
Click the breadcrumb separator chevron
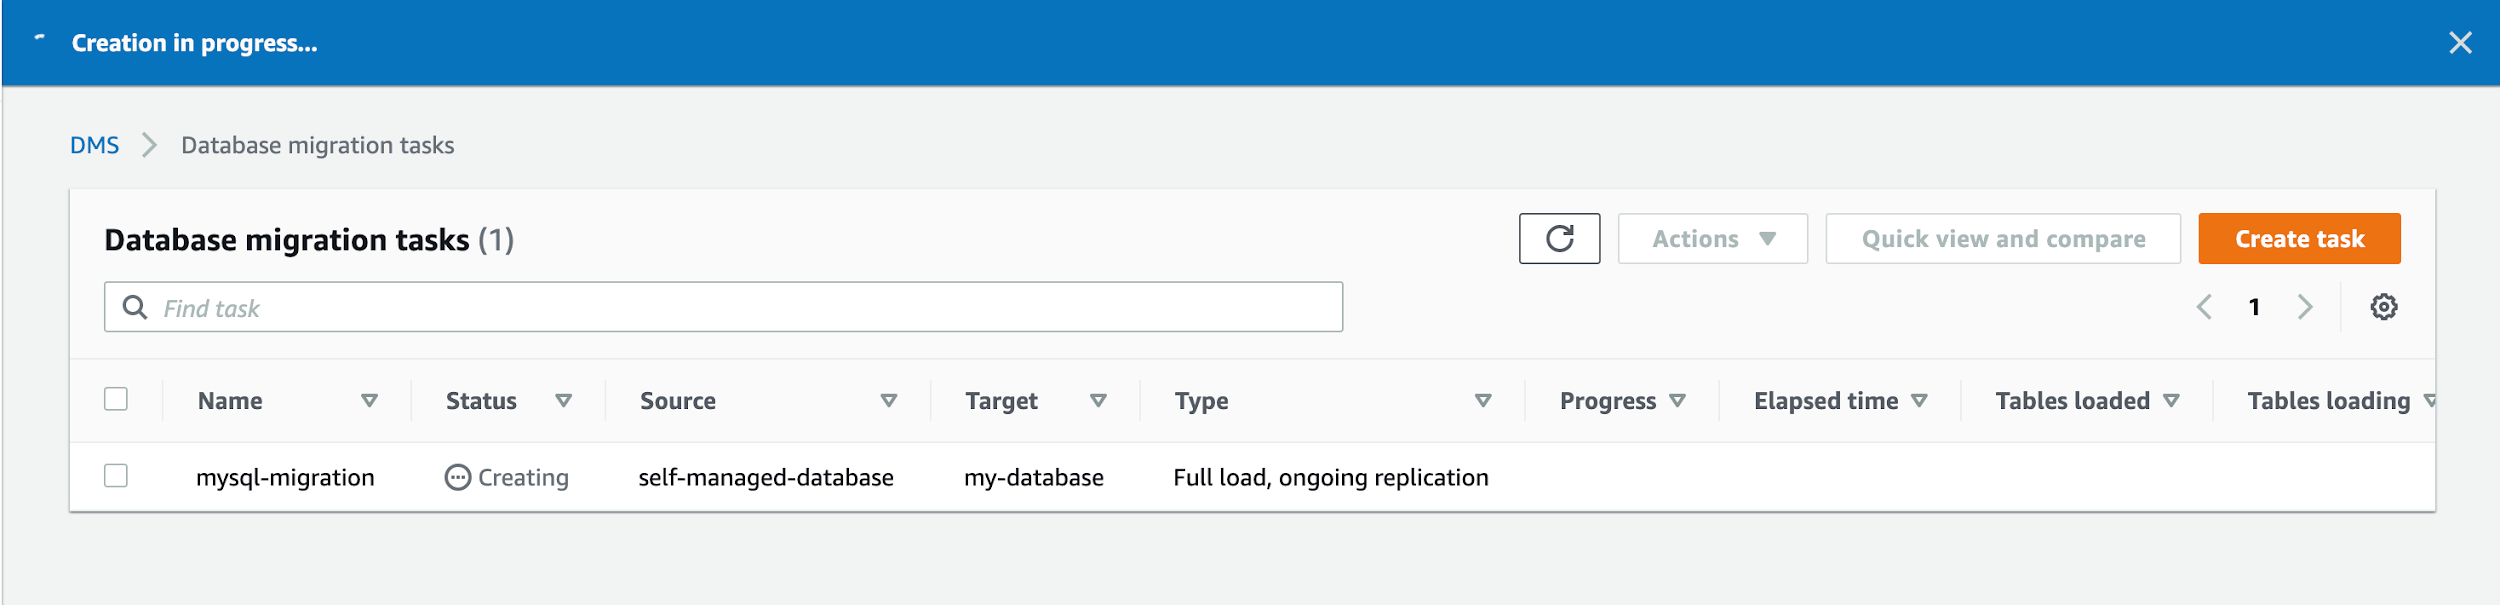pos(150,146)
